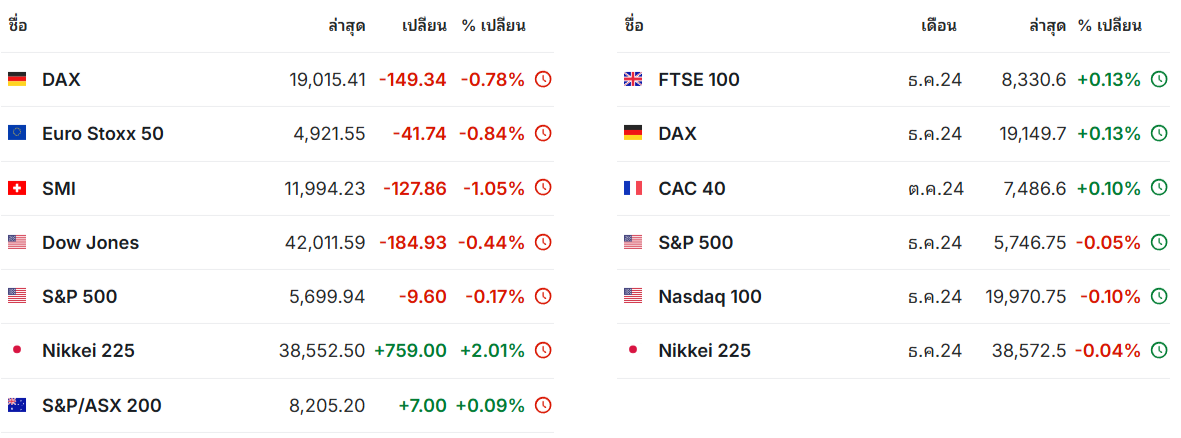
Task: Open the FTSE 100 futures link
Action: tap(699, 79)
